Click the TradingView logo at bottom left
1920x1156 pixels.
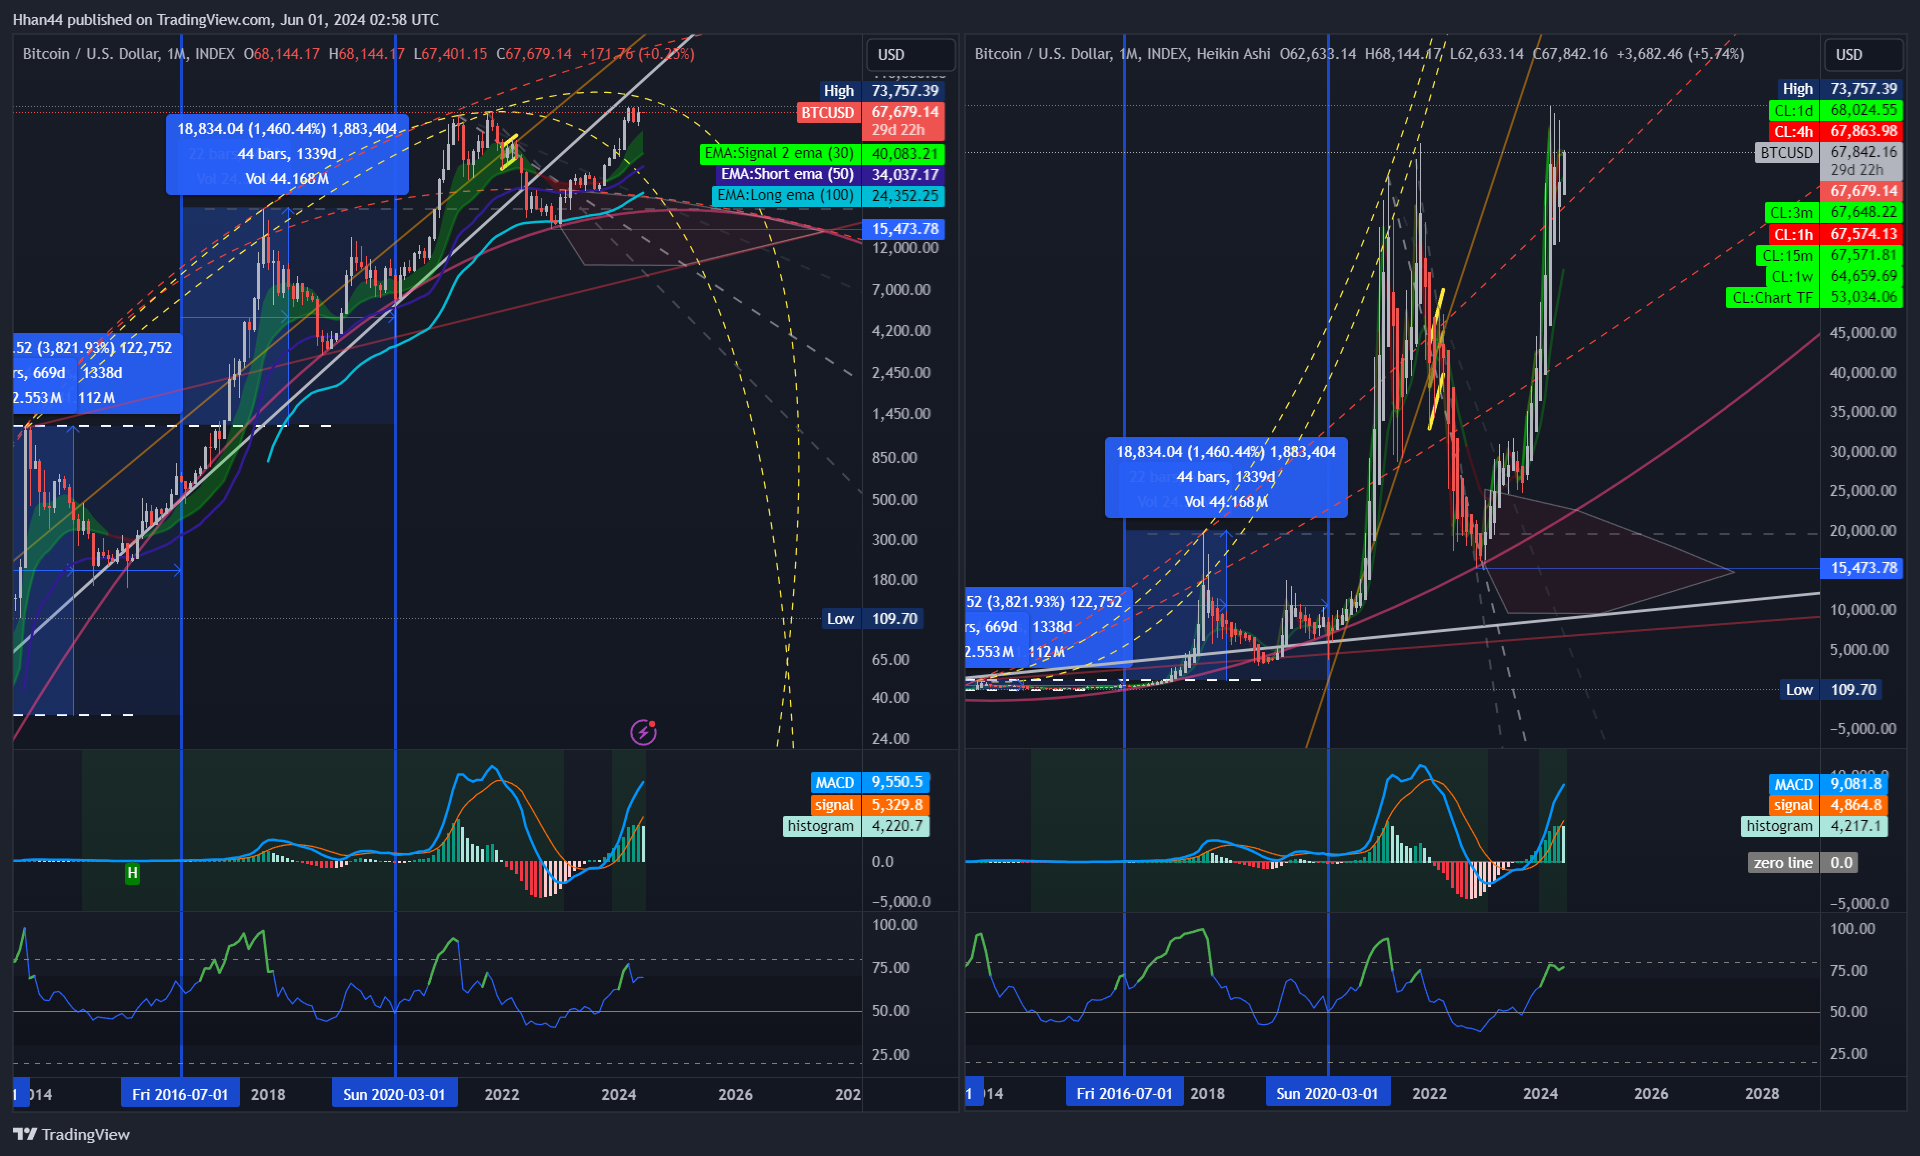tap(71, 1134)
